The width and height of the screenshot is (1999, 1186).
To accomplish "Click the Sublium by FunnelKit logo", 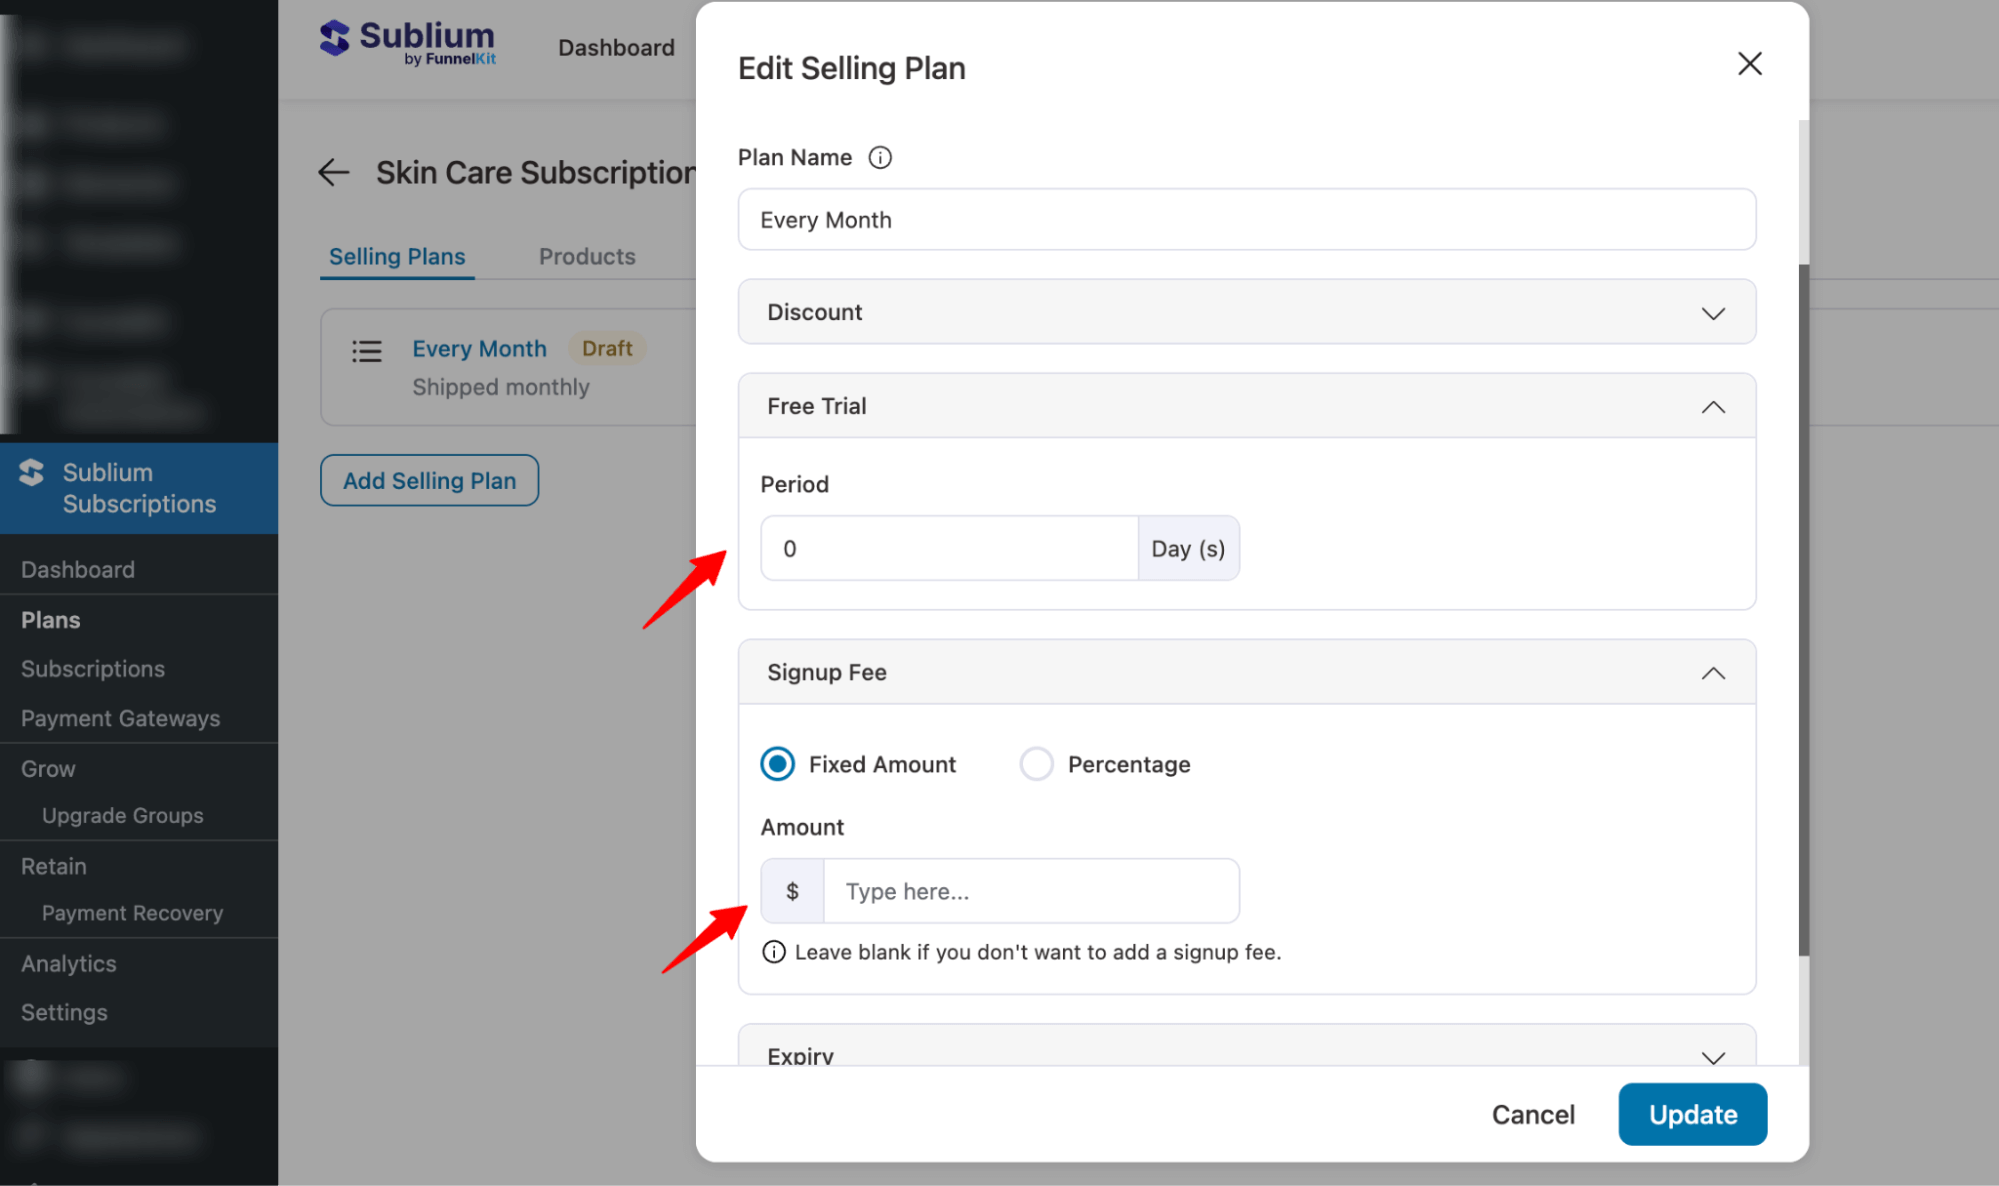I will coord(408,43).
